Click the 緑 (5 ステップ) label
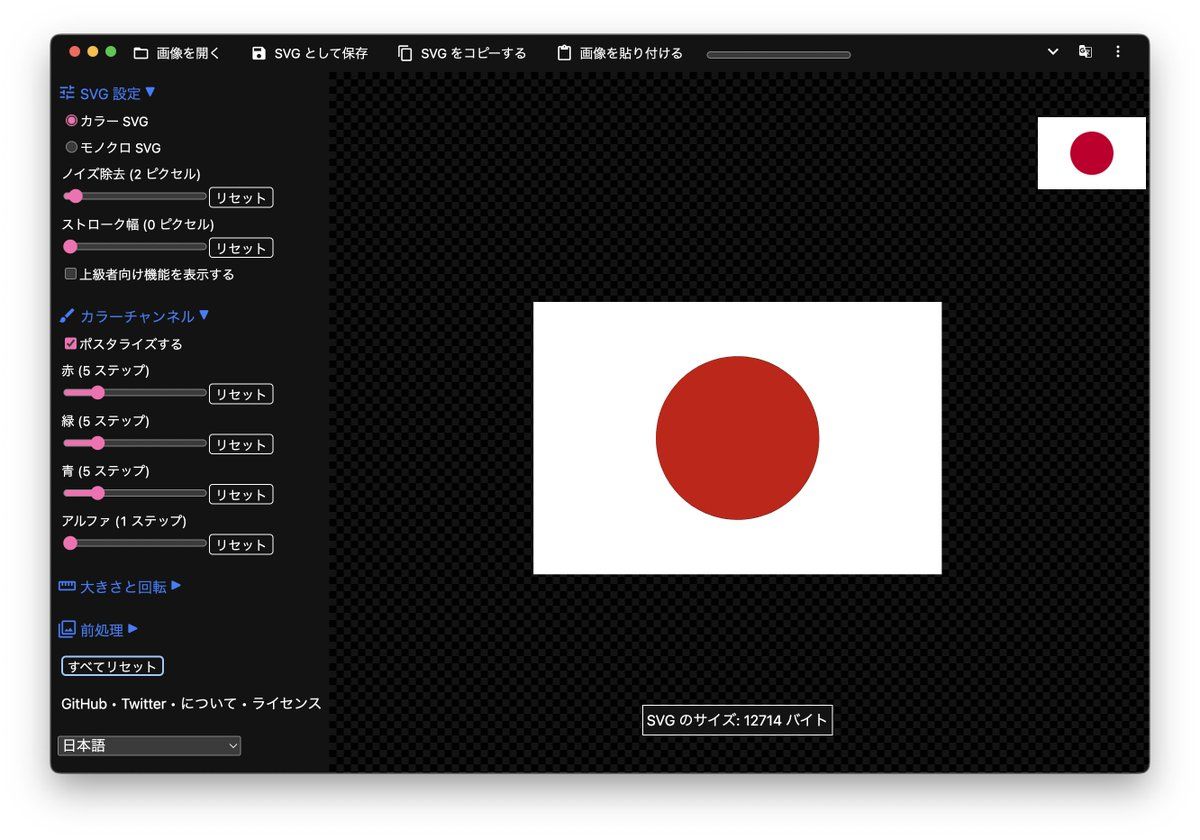 [105, 420]
